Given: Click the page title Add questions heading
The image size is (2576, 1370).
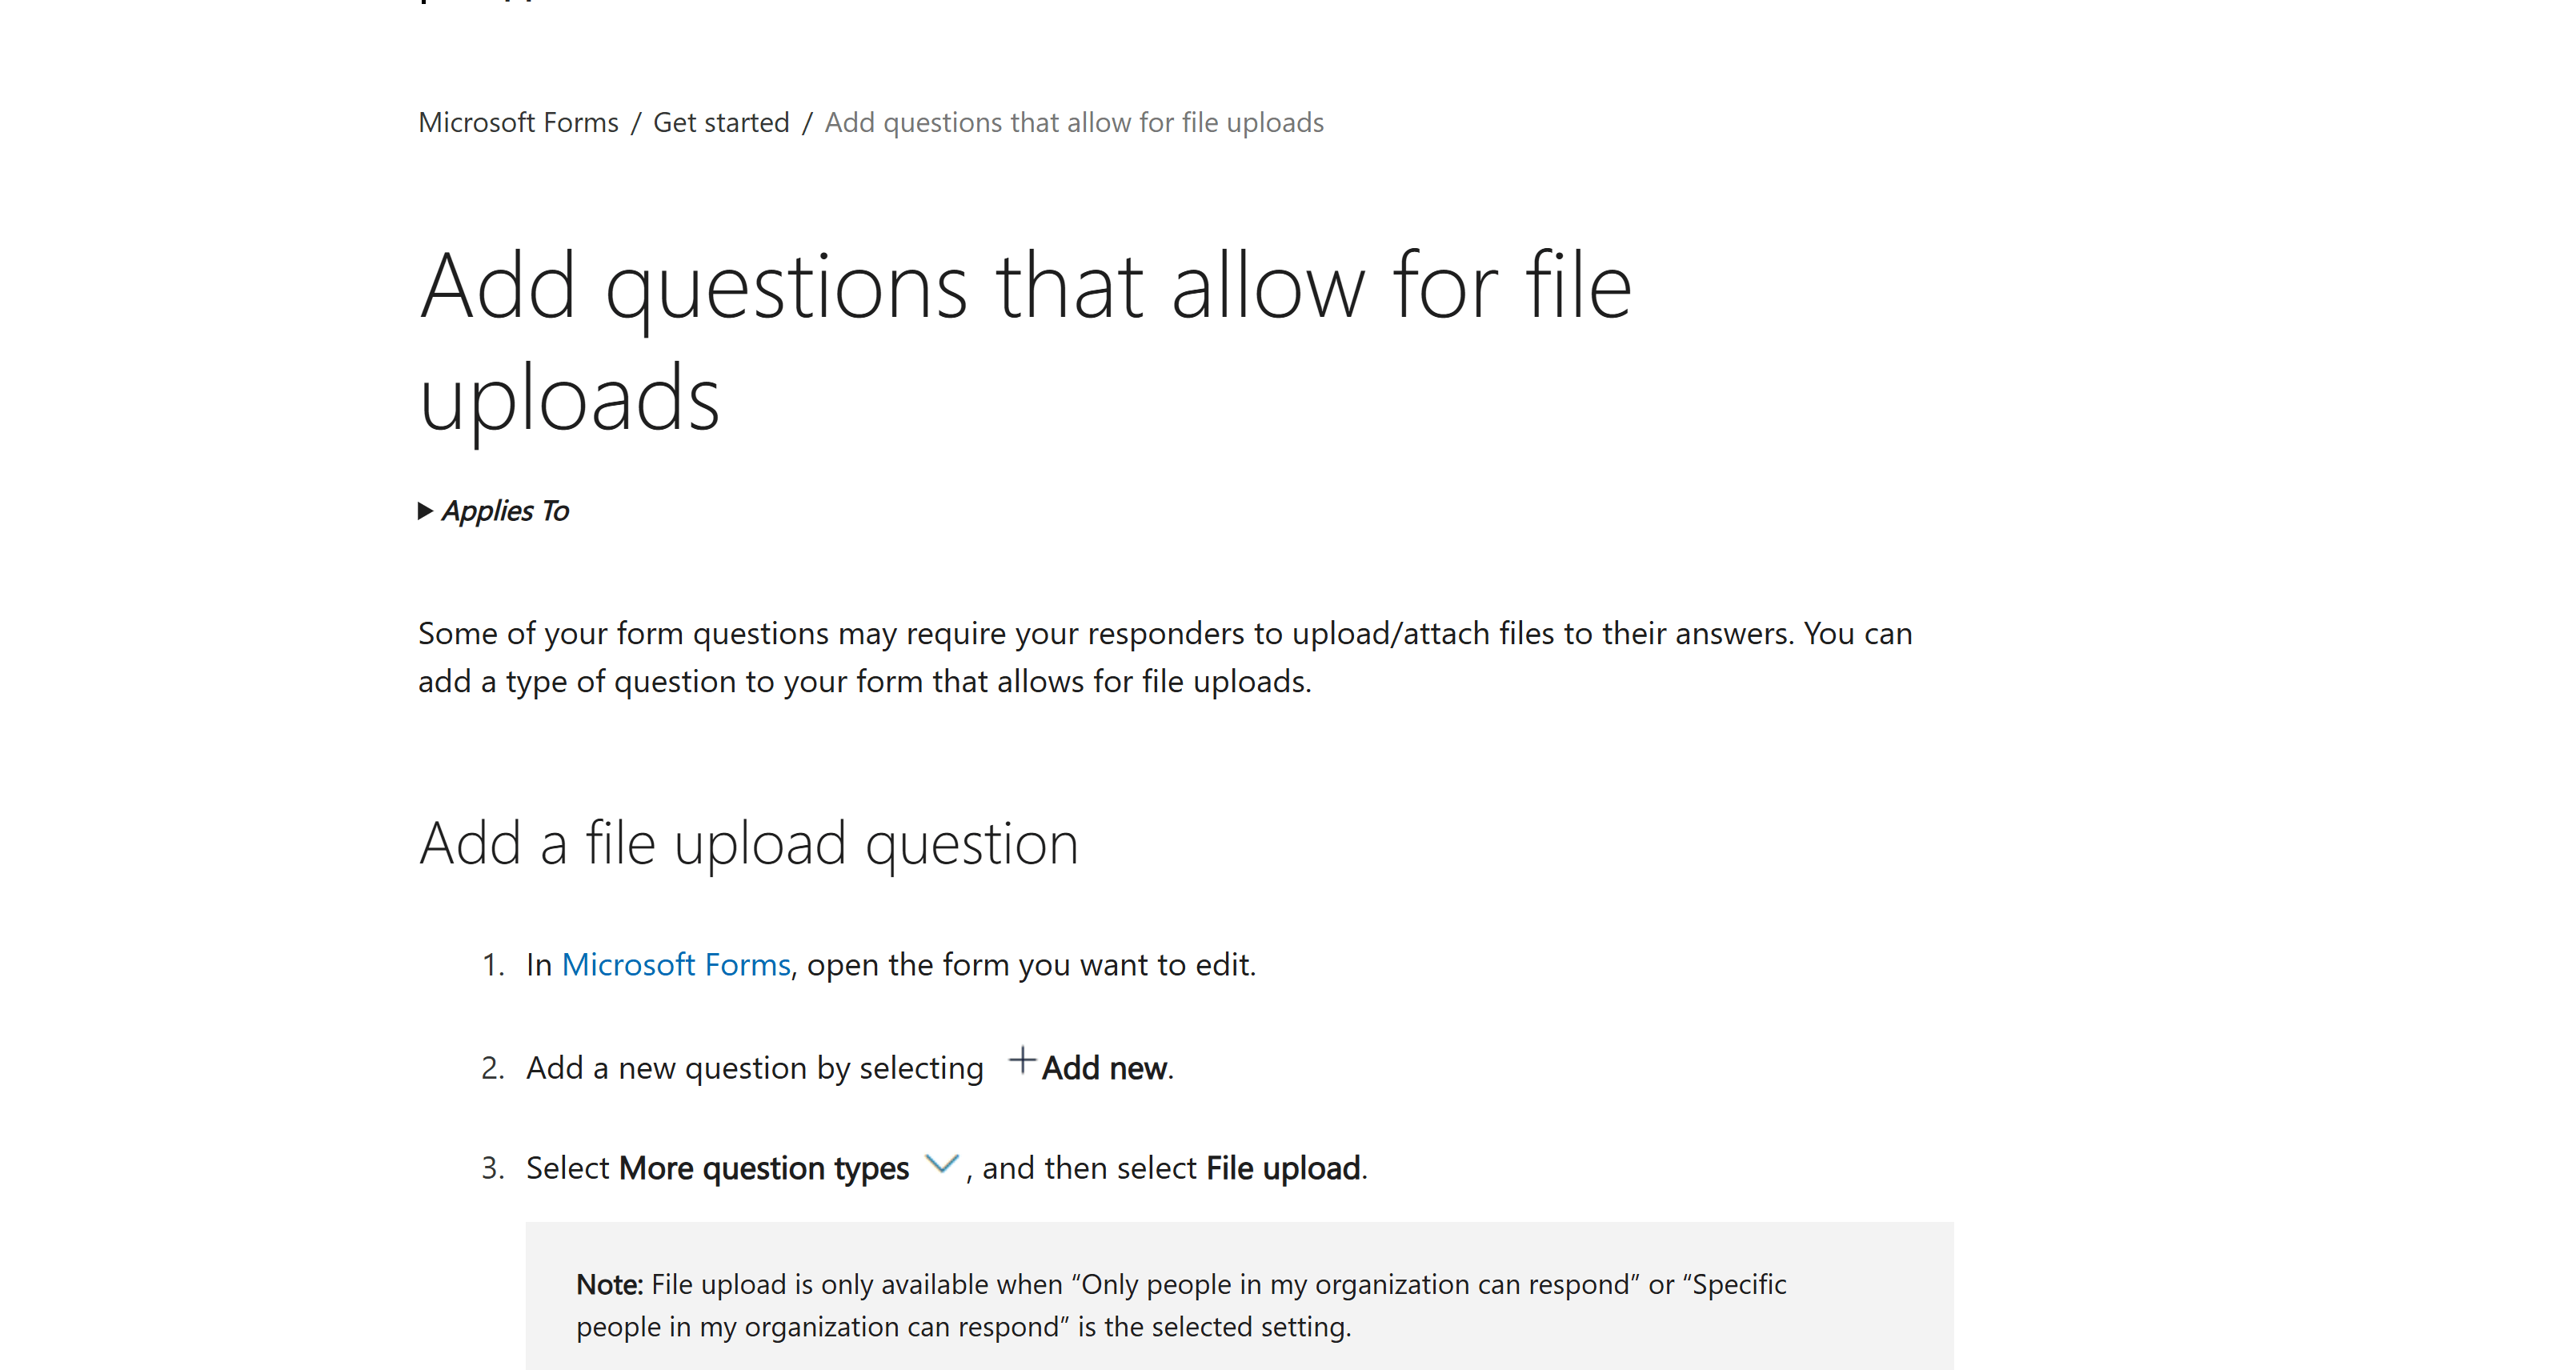Looking at the screenshot, I should click(1025, 341).
